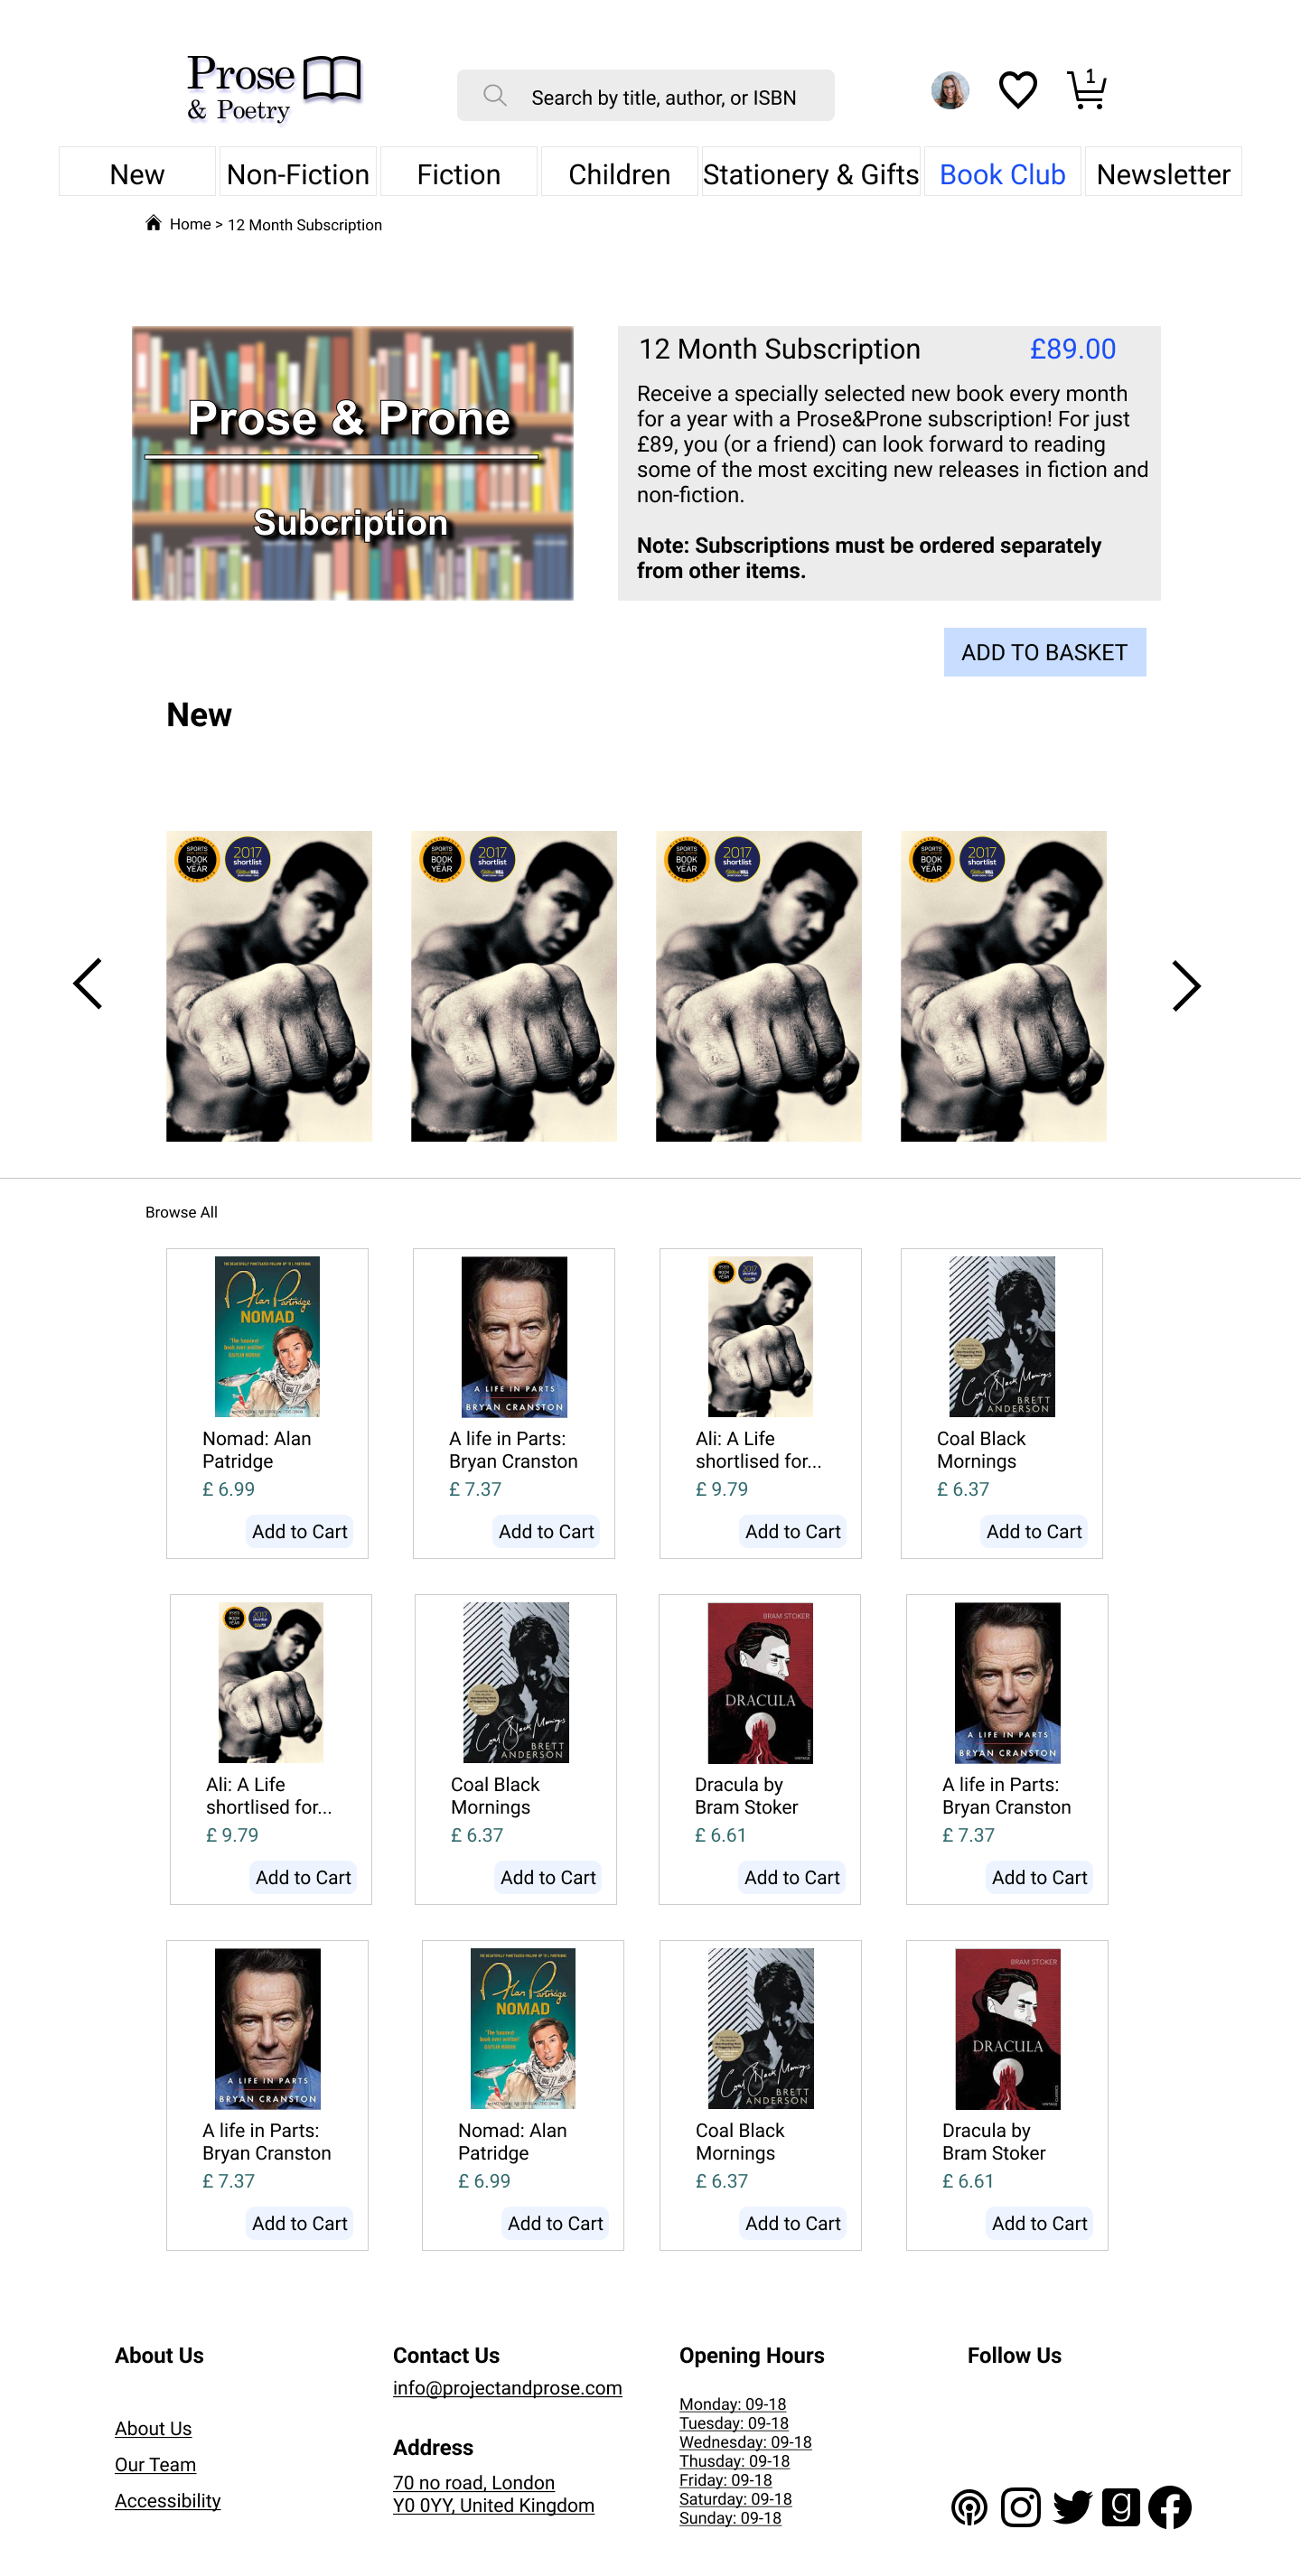Viewport: 1301px width, 2576px height.
Task: Click the home icon in breadcrumb
Action: 153,223
